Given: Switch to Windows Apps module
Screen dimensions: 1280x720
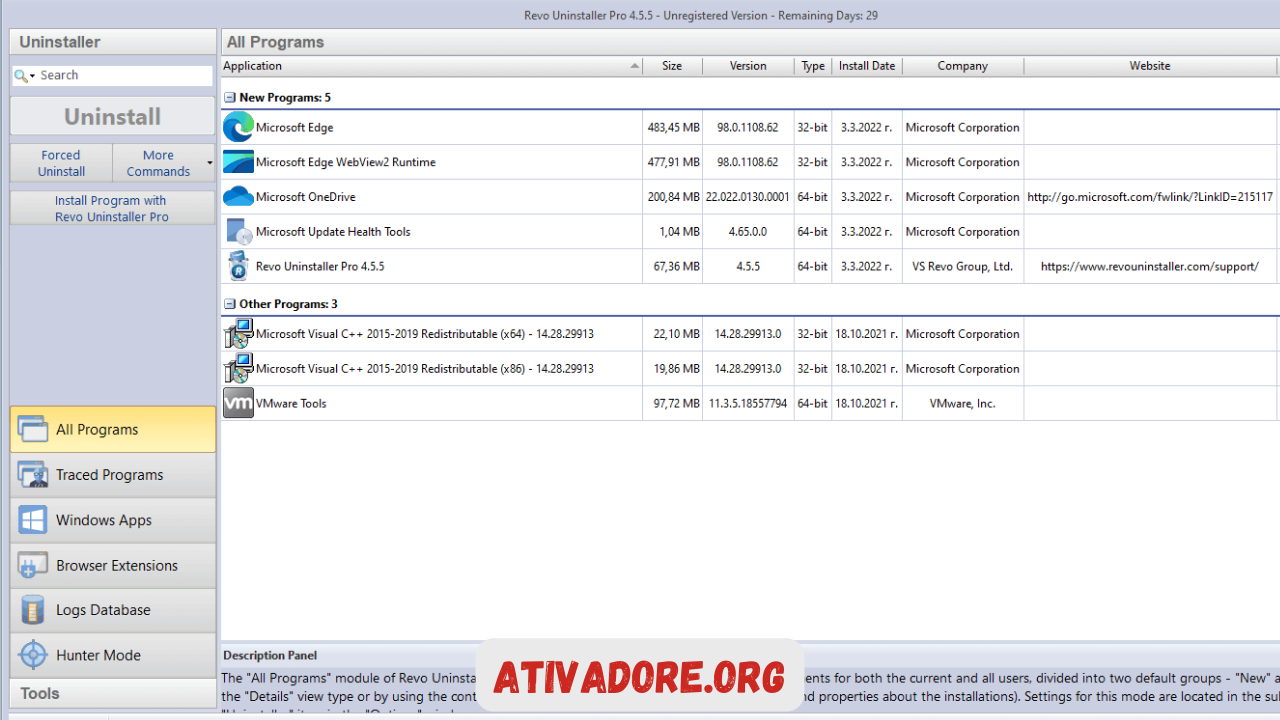Looking at the screenshot, I should (113, 520).
